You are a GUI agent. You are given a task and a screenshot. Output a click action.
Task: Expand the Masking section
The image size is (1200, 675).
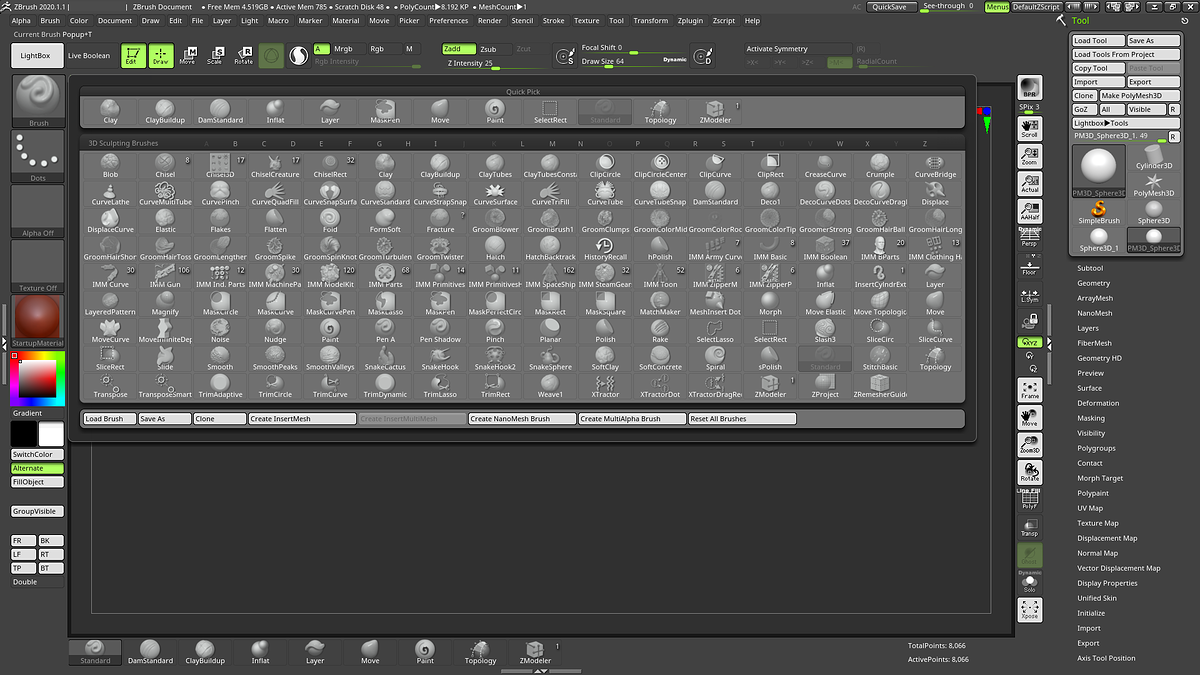[1091, 418]
